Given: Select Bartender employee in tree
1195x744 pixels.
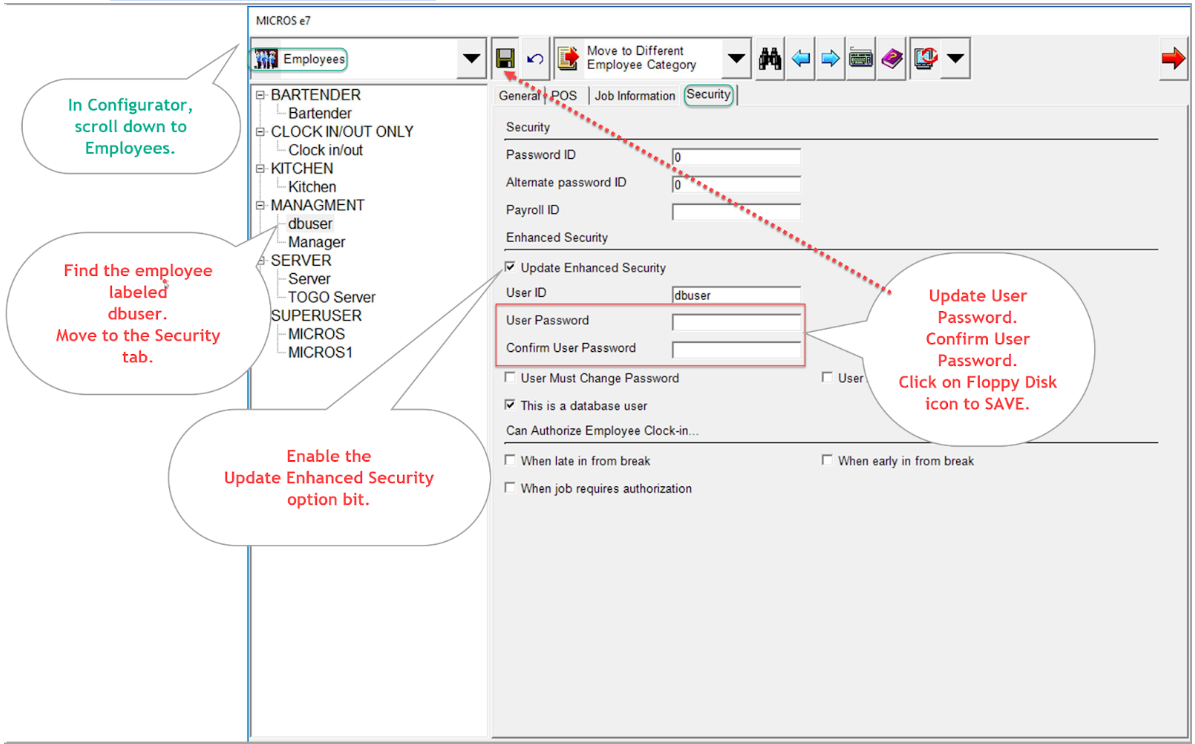Looking at the screenshot, I should click(x=319, y=114).
